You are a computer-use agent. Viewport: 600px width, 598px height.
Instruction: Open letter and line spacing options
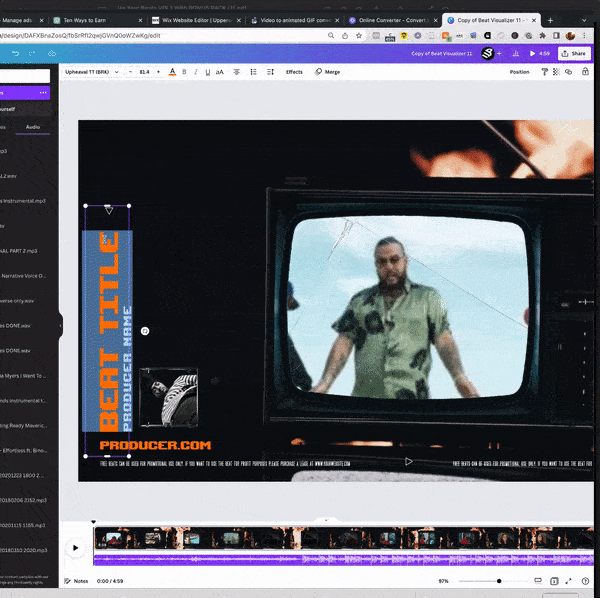pos(271,72)
